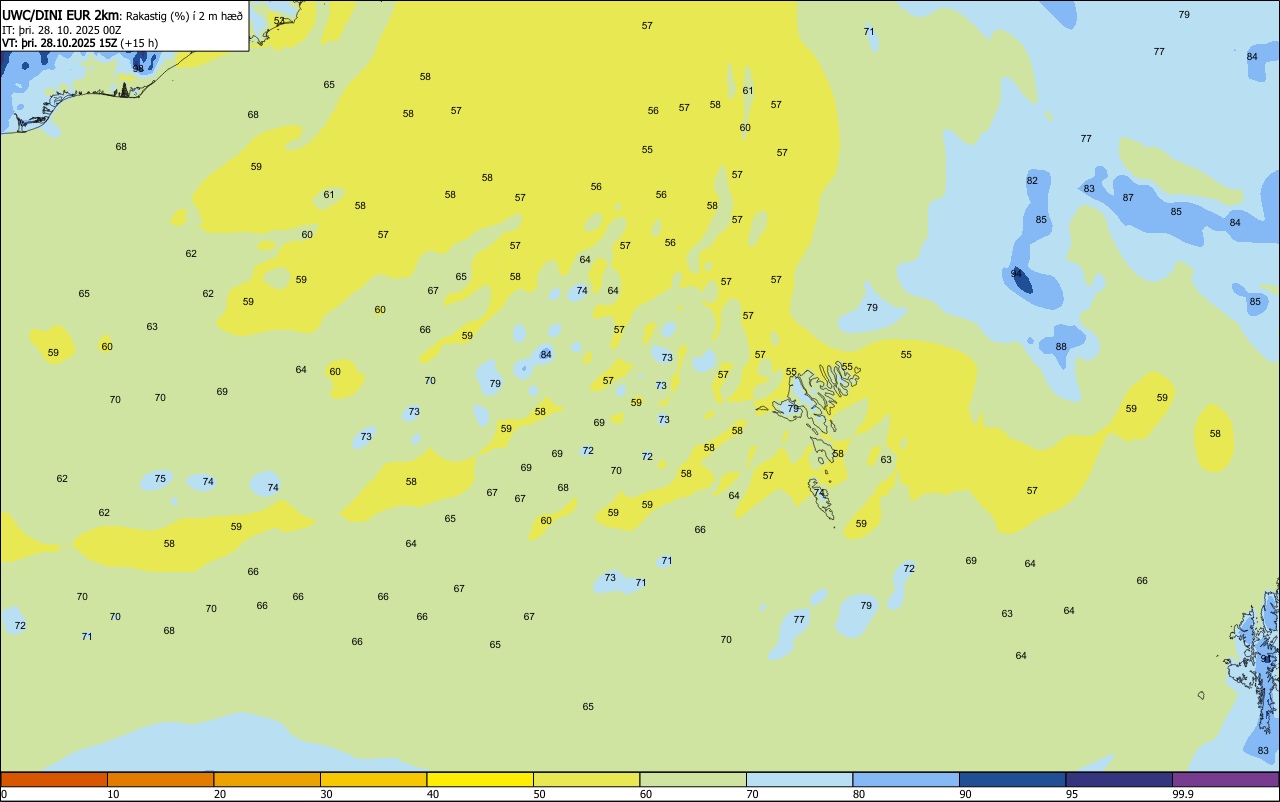
Task: Select the 30–40 amber legend block
Action: (x=373, y=779)
